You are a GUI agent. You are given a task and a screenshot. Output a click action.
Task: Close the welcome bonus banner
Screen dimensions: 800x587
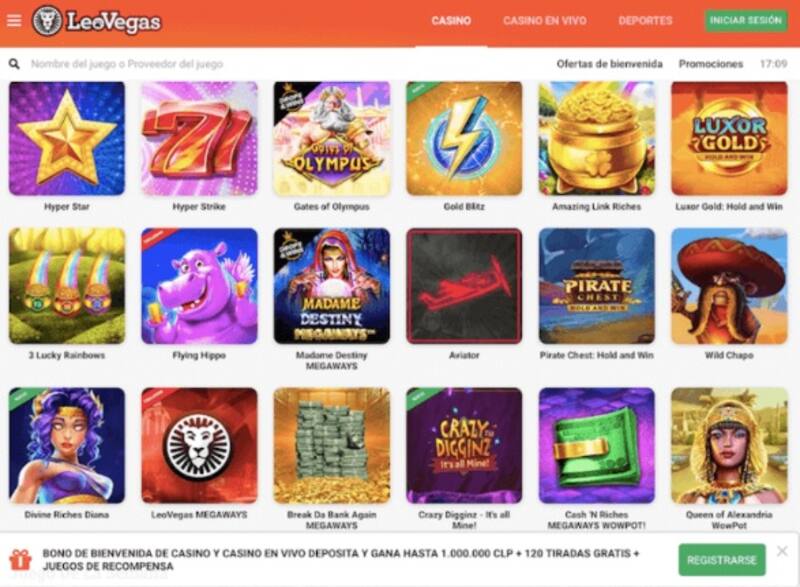click(782, 551)
